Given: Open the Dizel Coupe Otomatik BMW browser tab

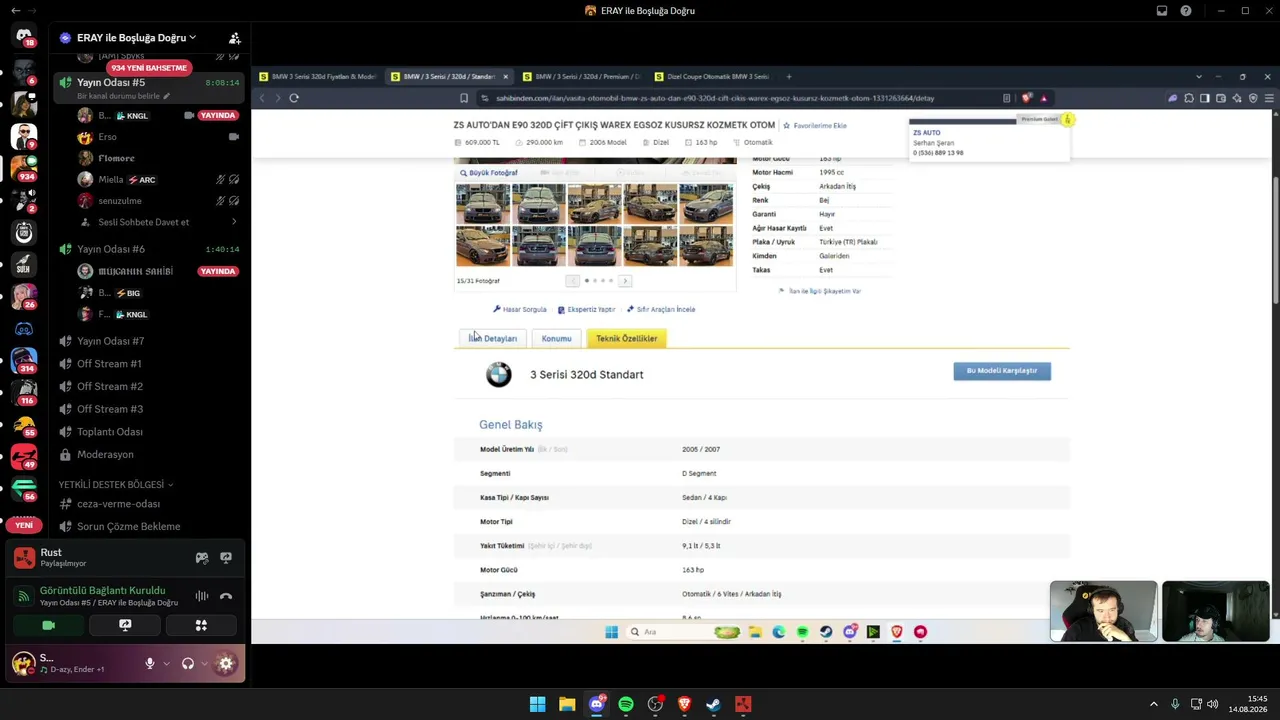Looking at the screenshot, I should pyautogui.click(x=713, y=77).
